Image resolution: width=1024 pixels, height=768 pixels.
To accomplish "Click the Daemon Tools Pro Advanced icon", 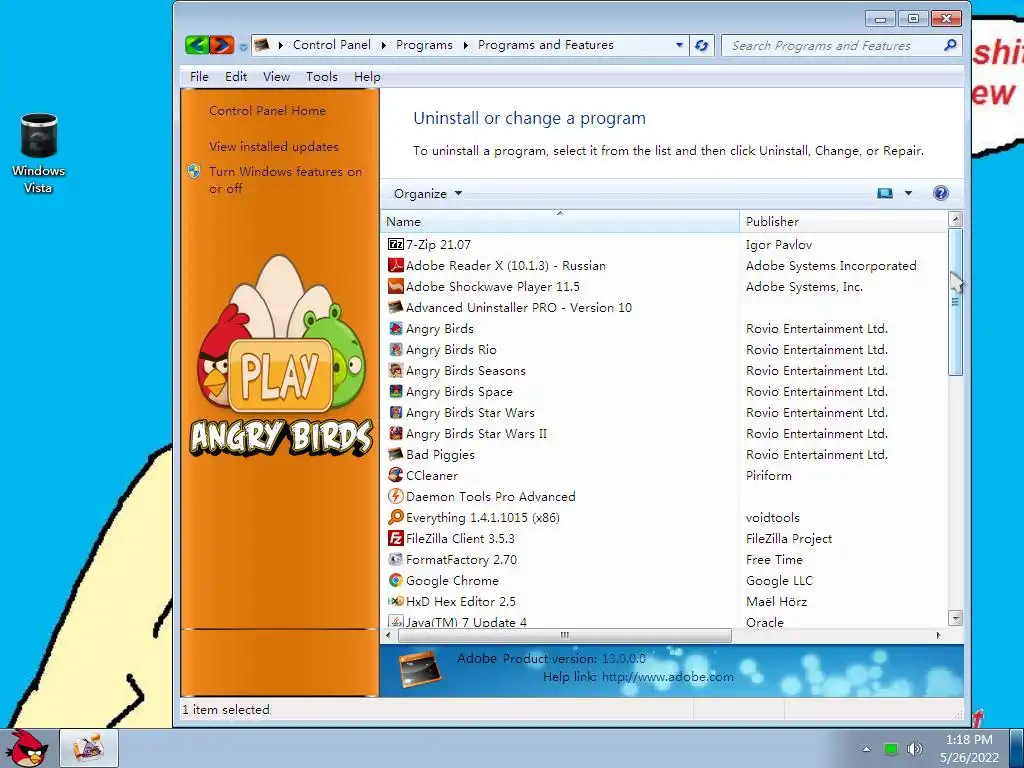I will click(x=396, y=496).
